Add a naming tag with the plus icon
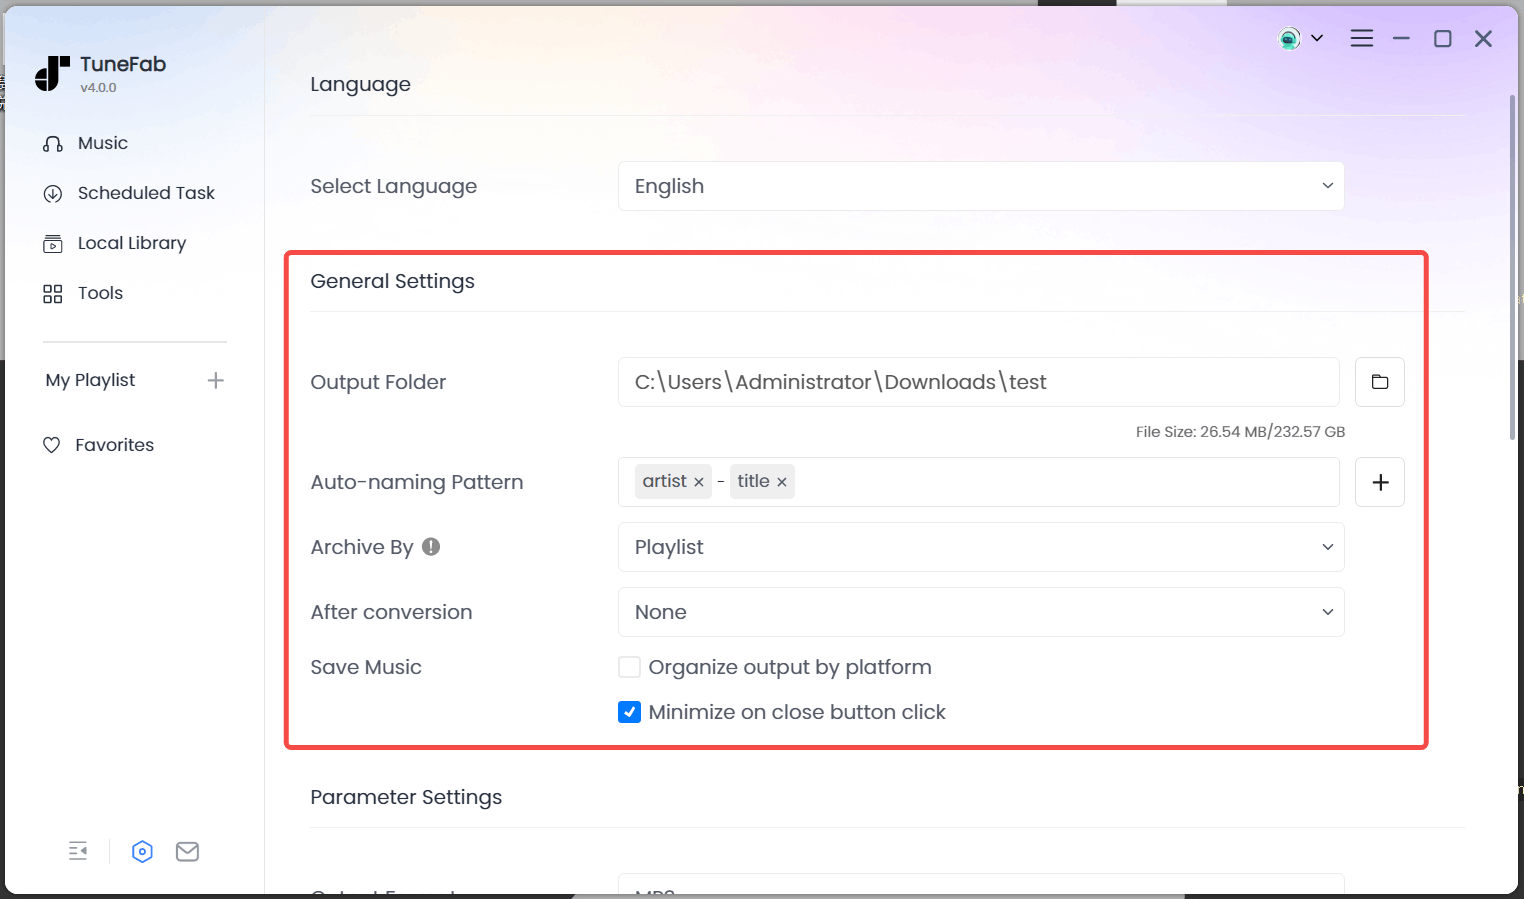Image resolution: width=1524 pixels, height=899 pixels. tap(1379, 482)
